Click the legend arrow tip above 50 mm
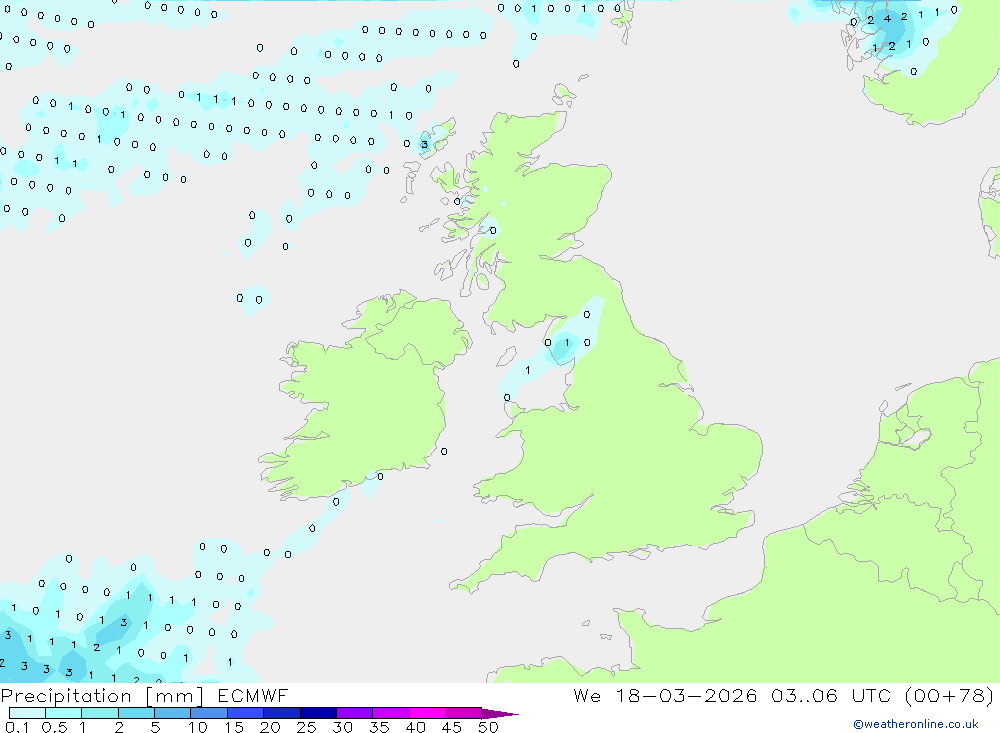The height and width of the screenshot is (733, 1000). (500, 714)
